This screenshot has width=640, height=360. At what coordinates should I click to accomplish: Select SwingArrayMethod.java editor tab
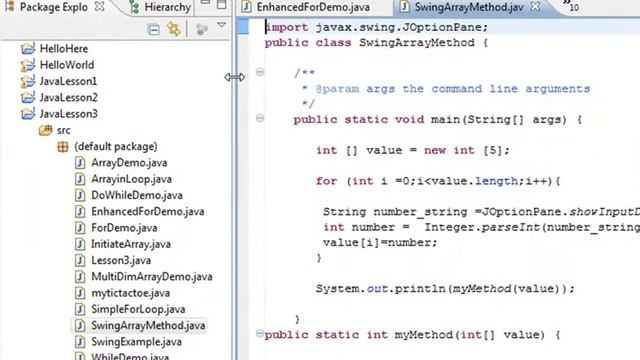click(469, 7)
